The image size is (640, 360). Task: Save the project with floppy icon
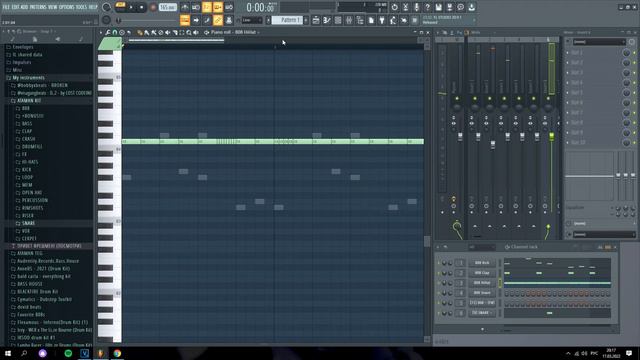pos(438,7)
